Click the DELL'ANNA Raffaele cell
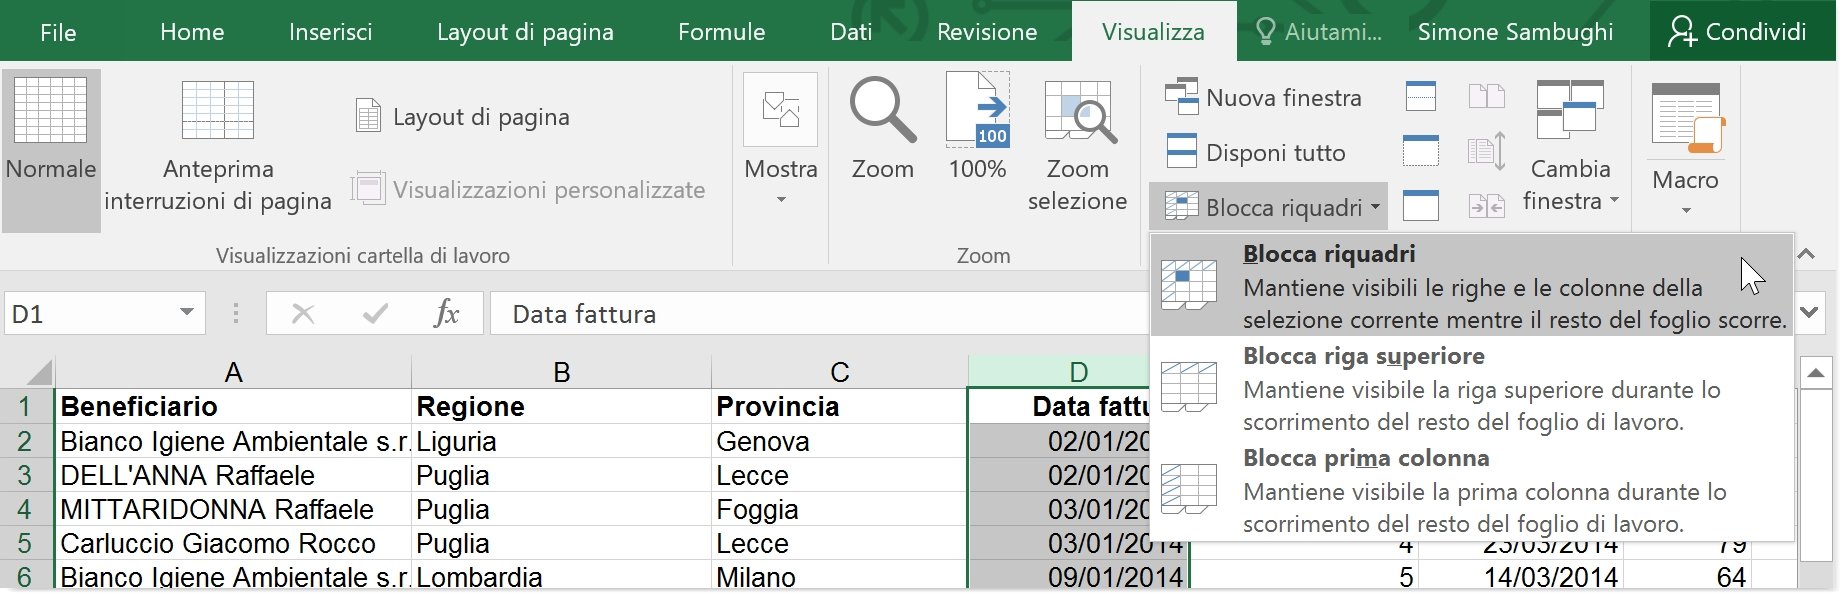Viewport: 1841px width, 593px height. click(x=233, y=475)
